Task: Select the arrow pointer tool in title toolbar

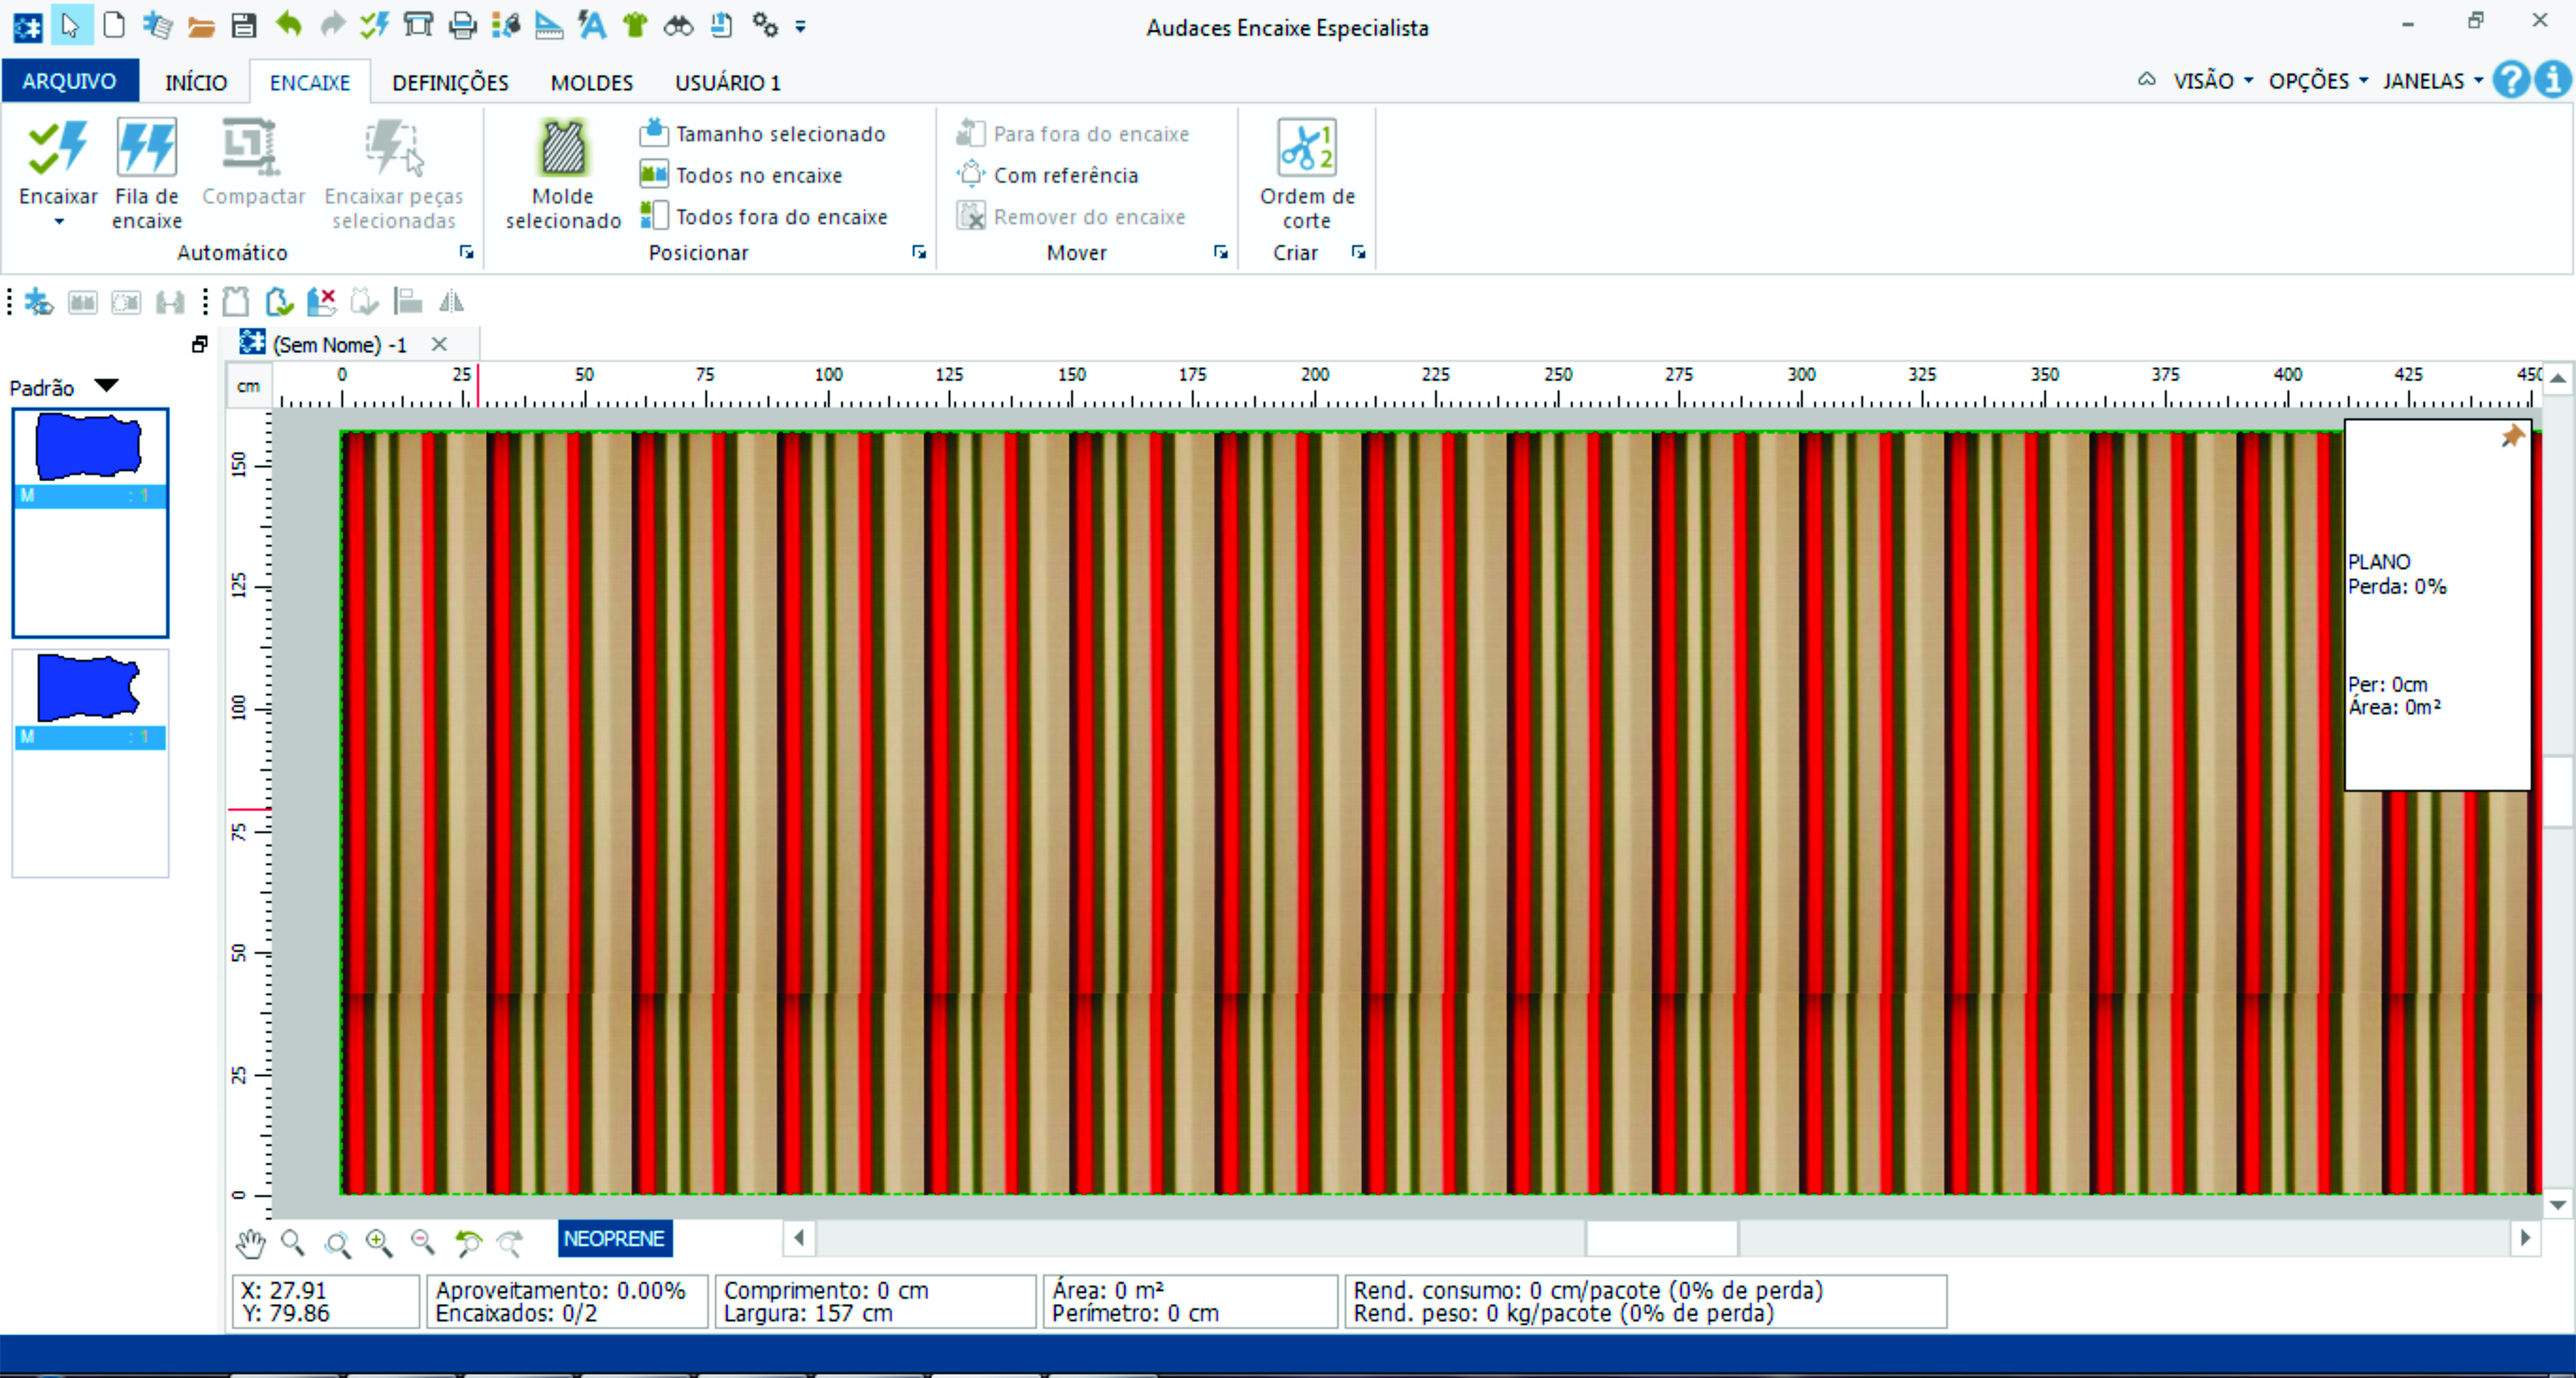Action: [70, 25]
